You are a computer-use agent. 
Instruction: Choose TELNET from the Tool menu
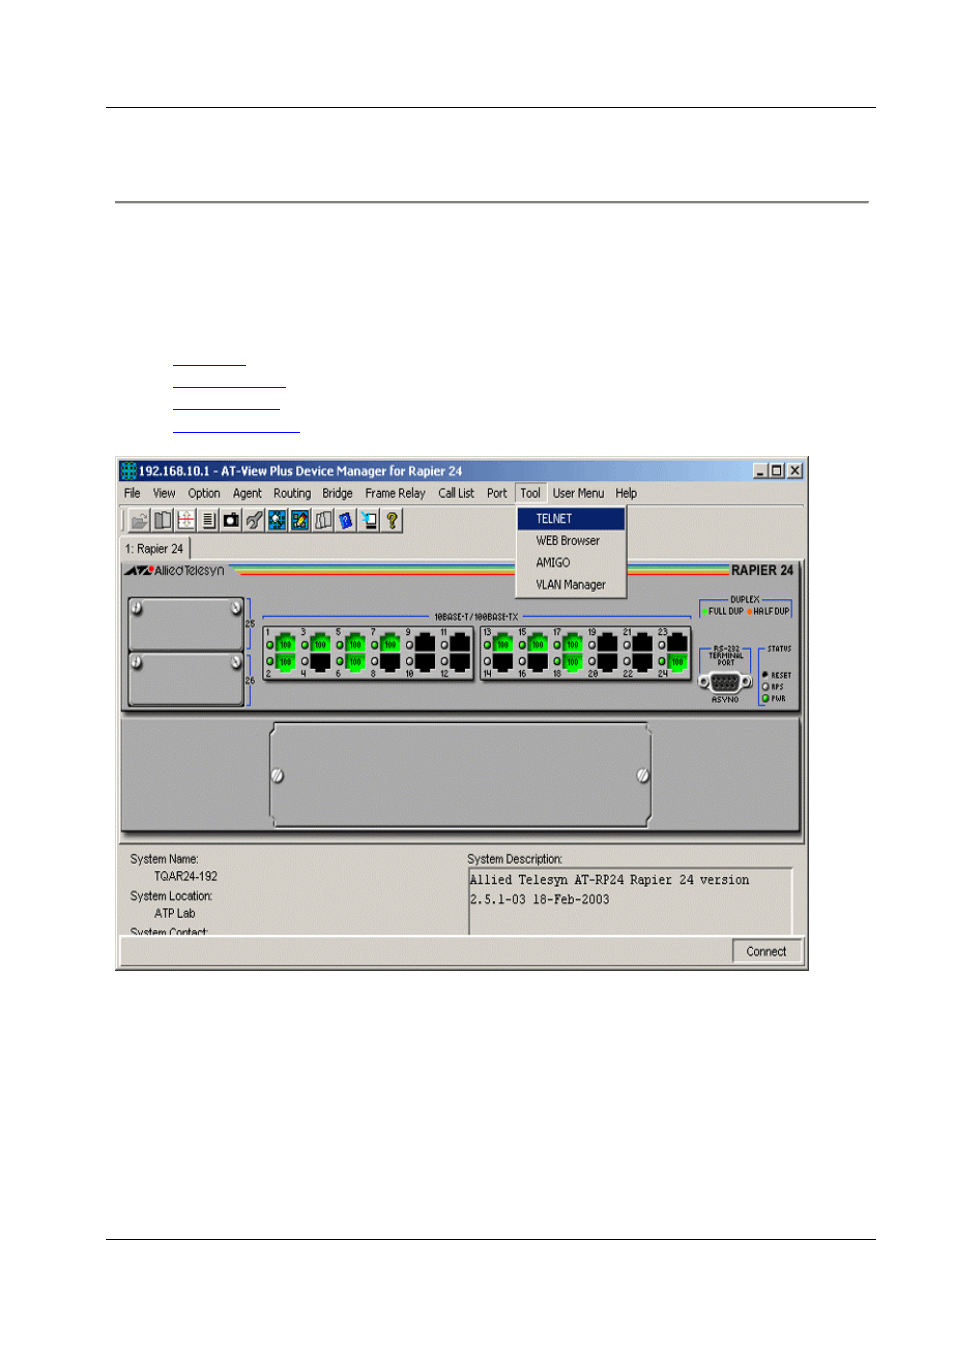pyautogui.click(x=571, y=519)
